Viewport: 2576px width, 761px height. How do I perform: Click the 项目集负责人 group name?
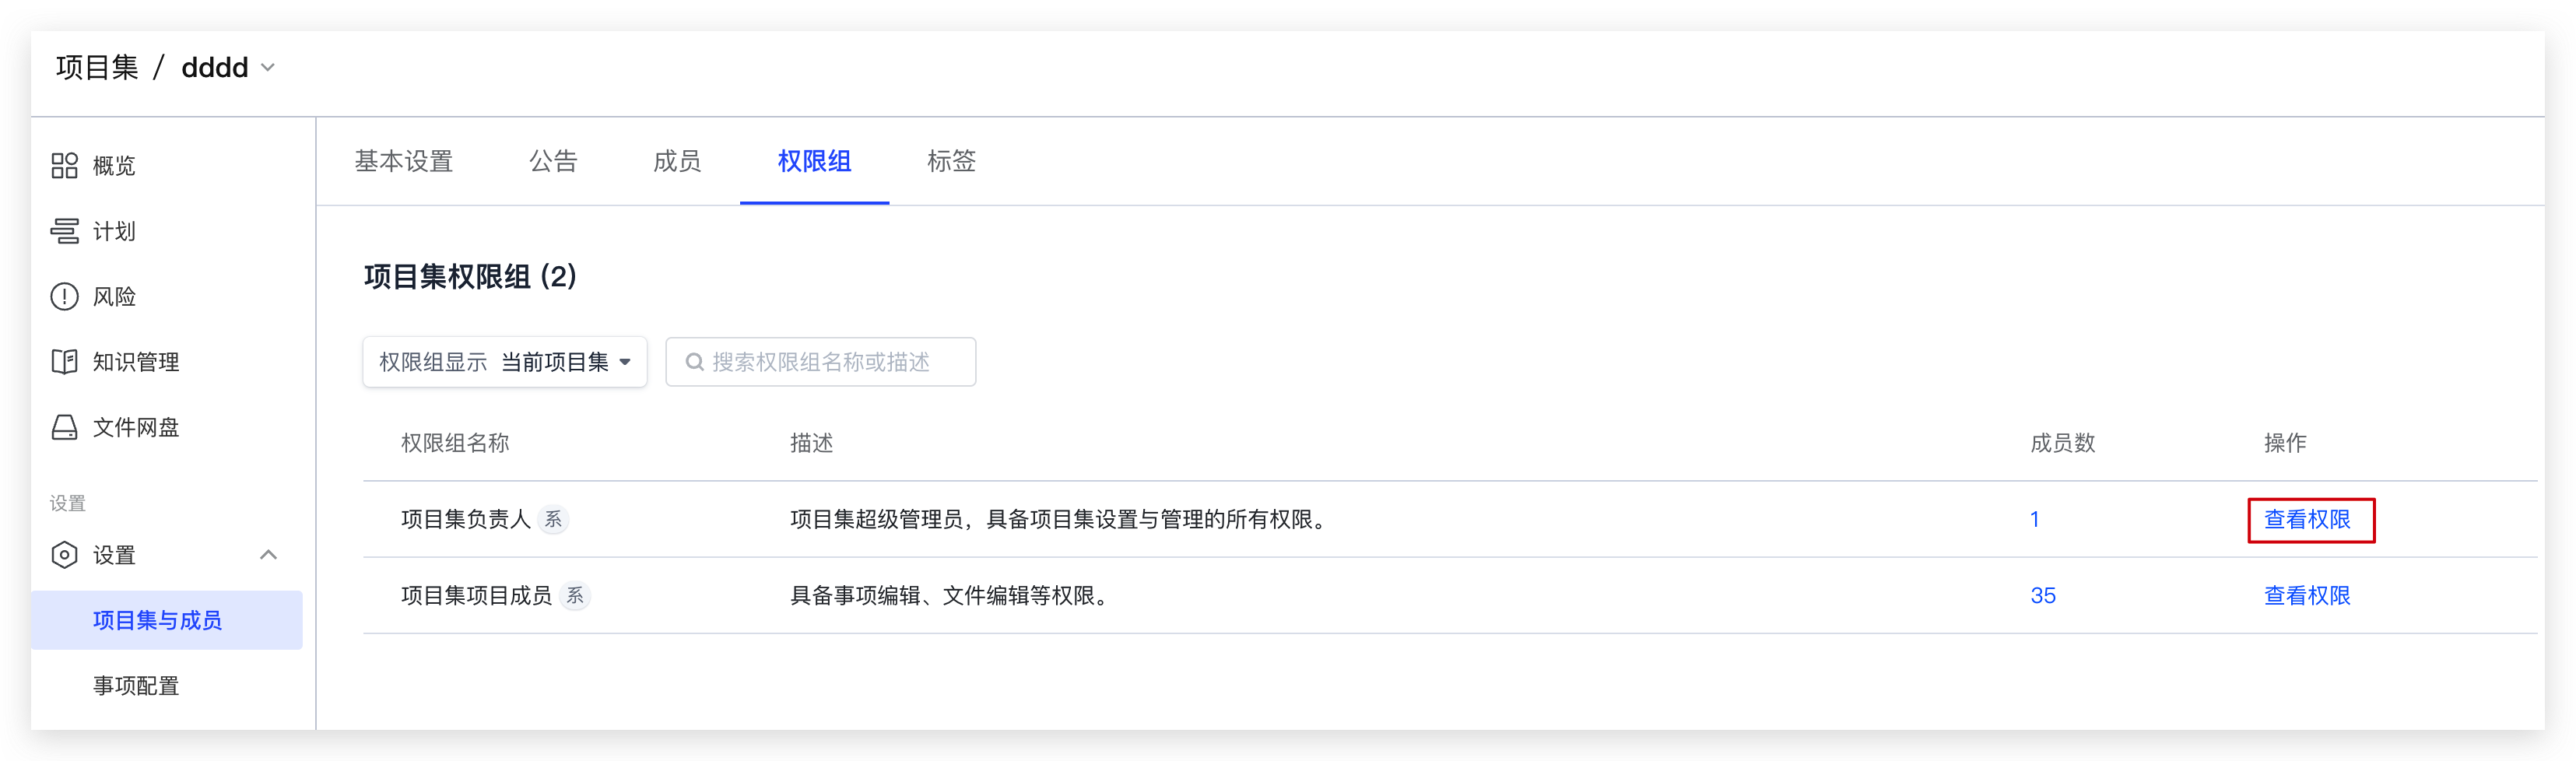coord(465,520)
